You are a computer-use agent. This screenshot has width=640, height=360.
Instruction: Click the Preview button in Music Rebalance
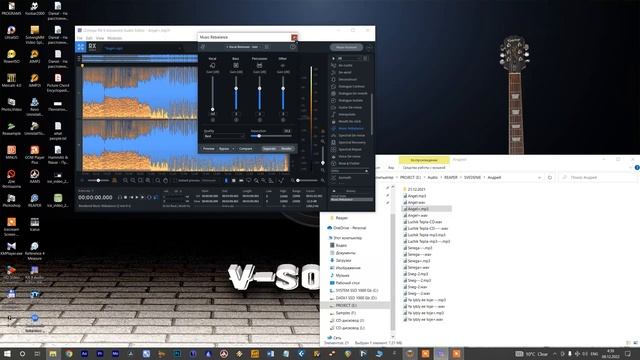coord(209,149)
